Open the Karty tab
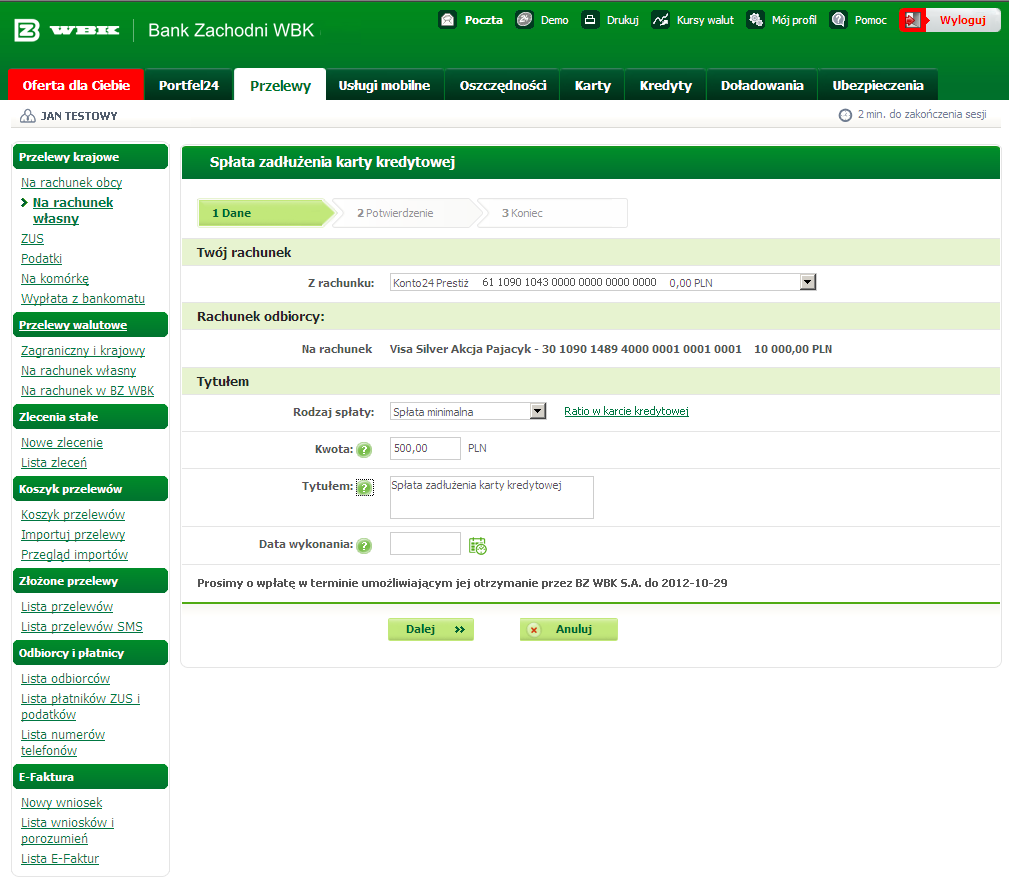The width and height of the screenshot is (1009, 882). (x=592, y=85)
